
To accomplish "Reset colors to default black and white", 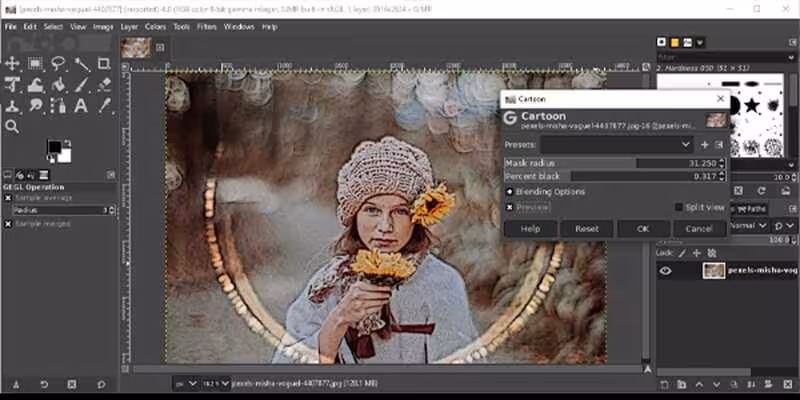I will point(51,159).
